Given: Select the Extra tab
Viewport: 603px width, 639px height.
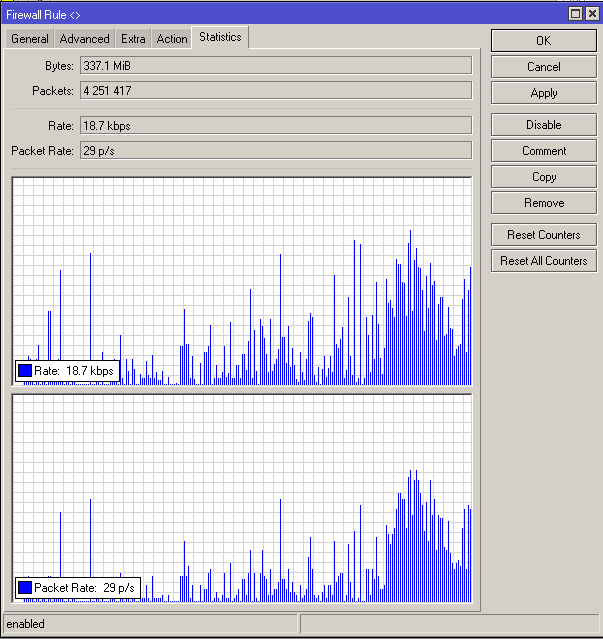Looking at the screenshot, I should tap(133, 39).
